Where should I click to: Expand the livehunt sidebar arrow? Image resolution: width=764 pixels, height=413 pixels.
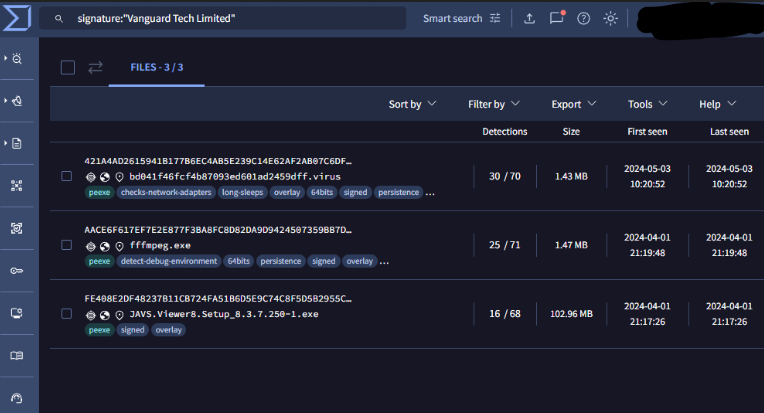tap(5, 100)
